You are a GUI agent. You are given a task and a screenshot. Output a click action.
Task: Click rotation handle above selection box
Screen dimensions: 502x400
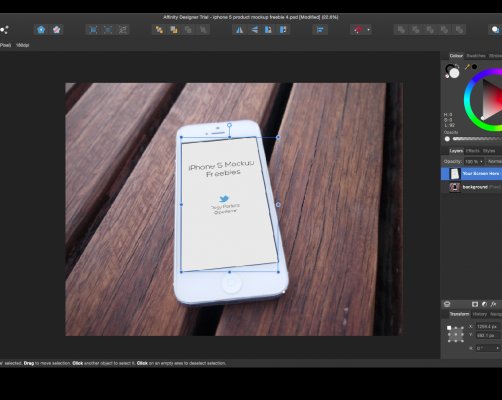229,125
